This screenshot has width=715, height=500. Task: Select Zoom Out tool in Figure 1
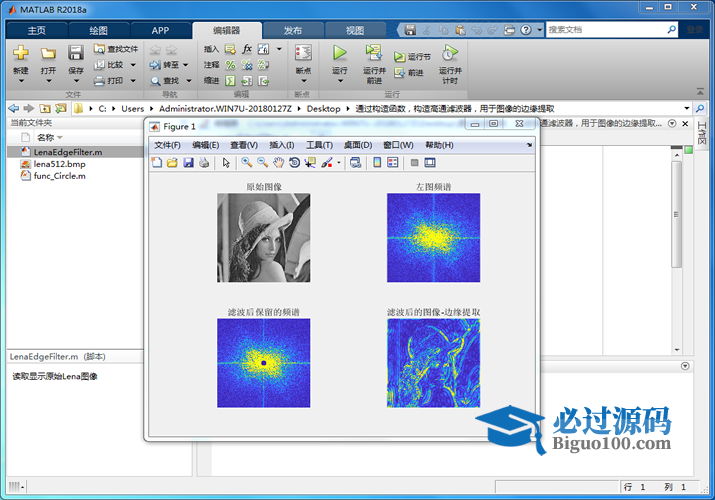[x=262, y=162]
